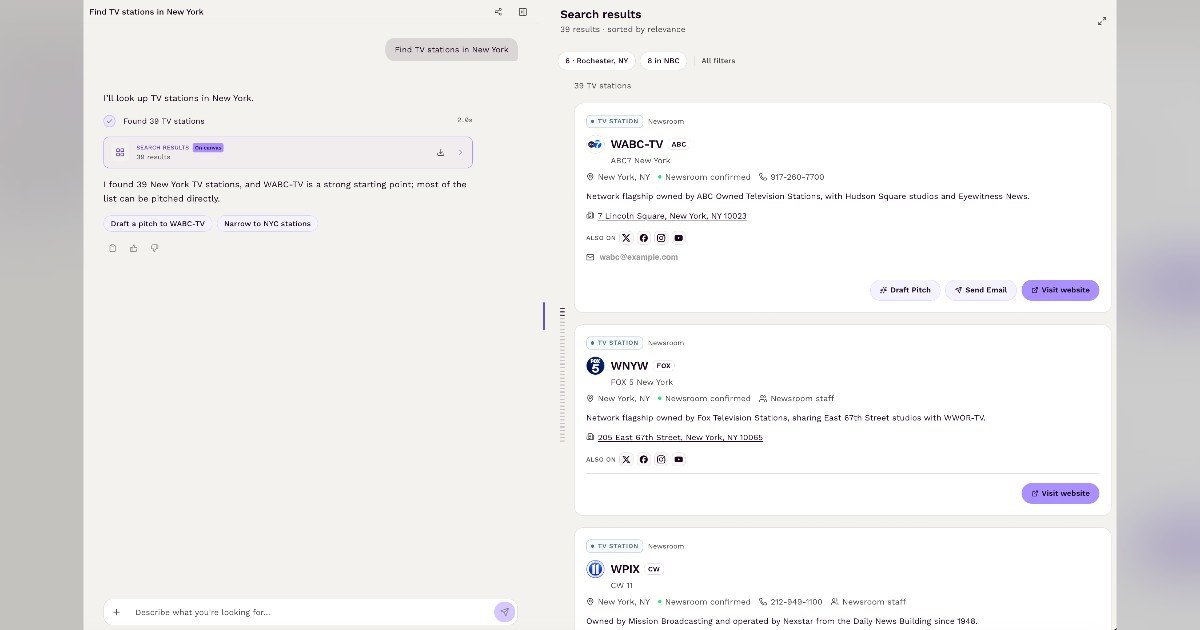Open the search results card chevron
Screen dimensions: 1200x630
coord(460,153)
